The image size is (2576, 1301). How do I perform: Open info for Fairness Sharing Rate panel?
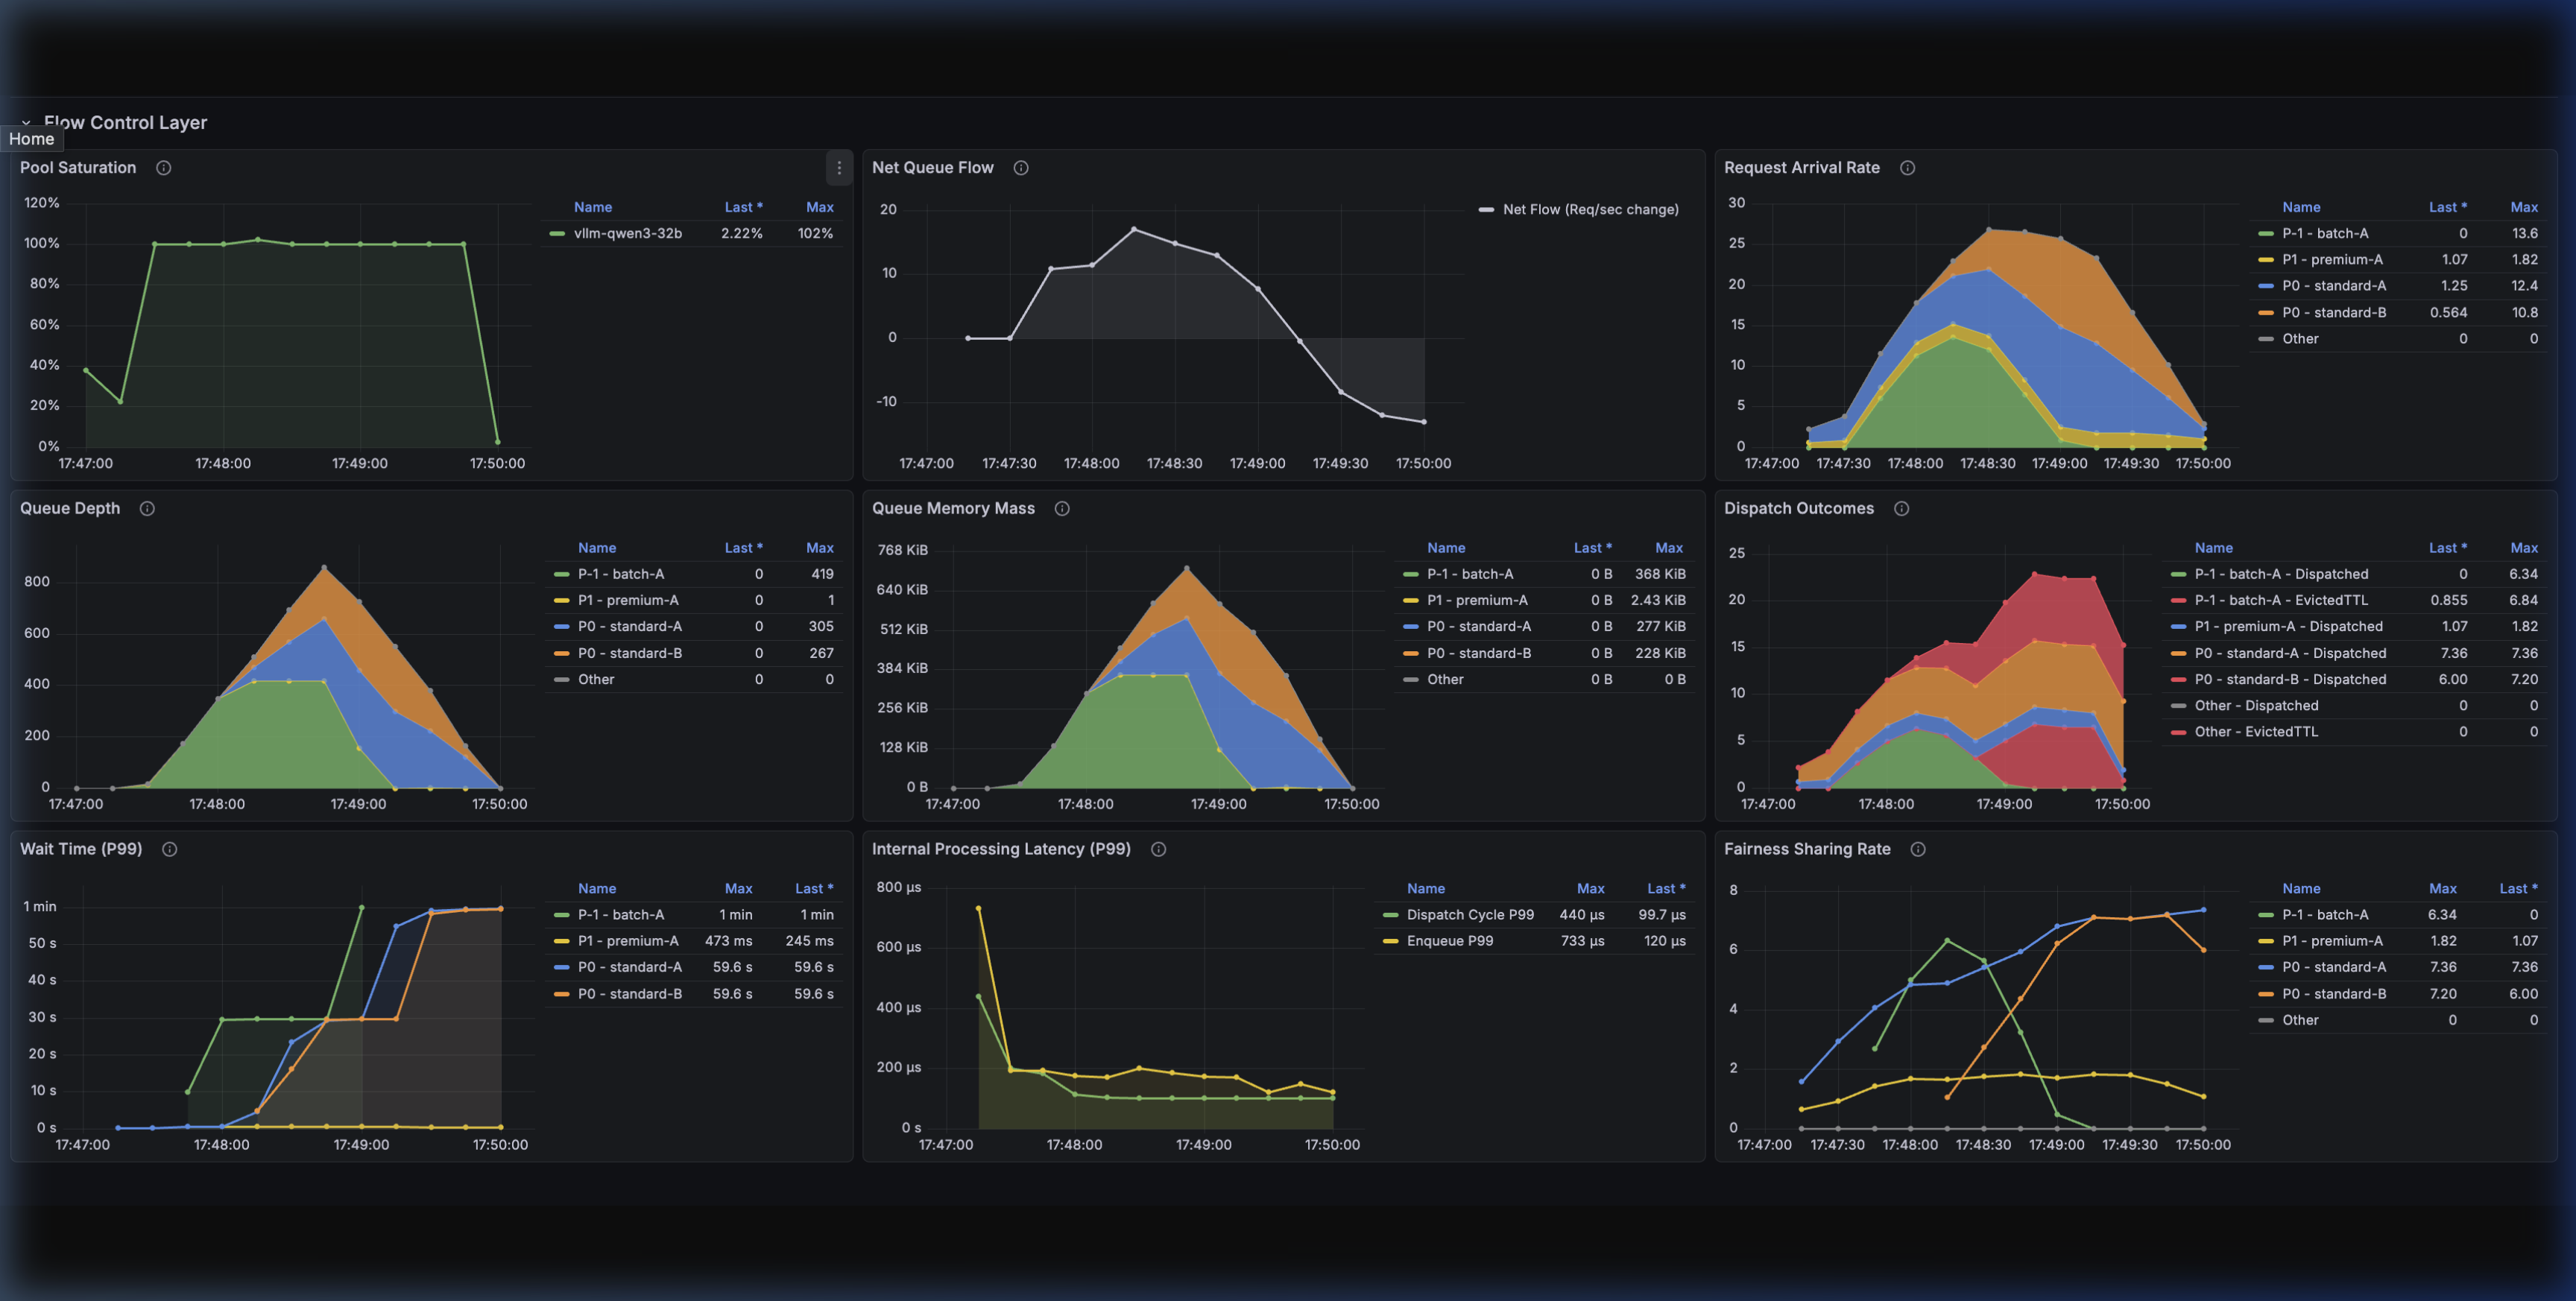tap(1919, 849)
